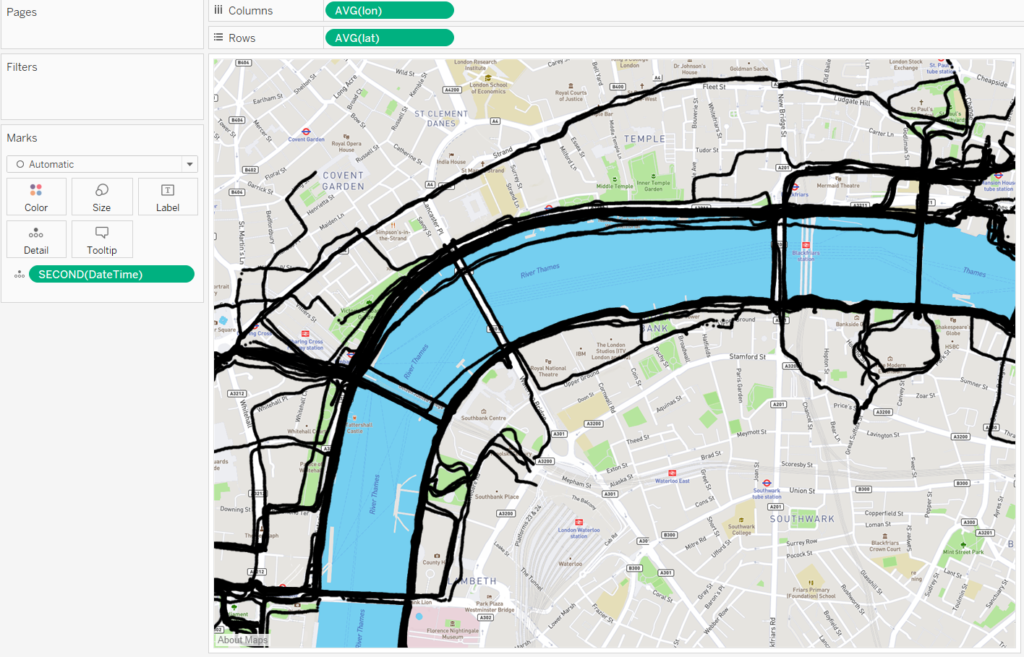Click the Waterloo East station icon
Viewport: 1024px width, 657px height.
point(671,473)
